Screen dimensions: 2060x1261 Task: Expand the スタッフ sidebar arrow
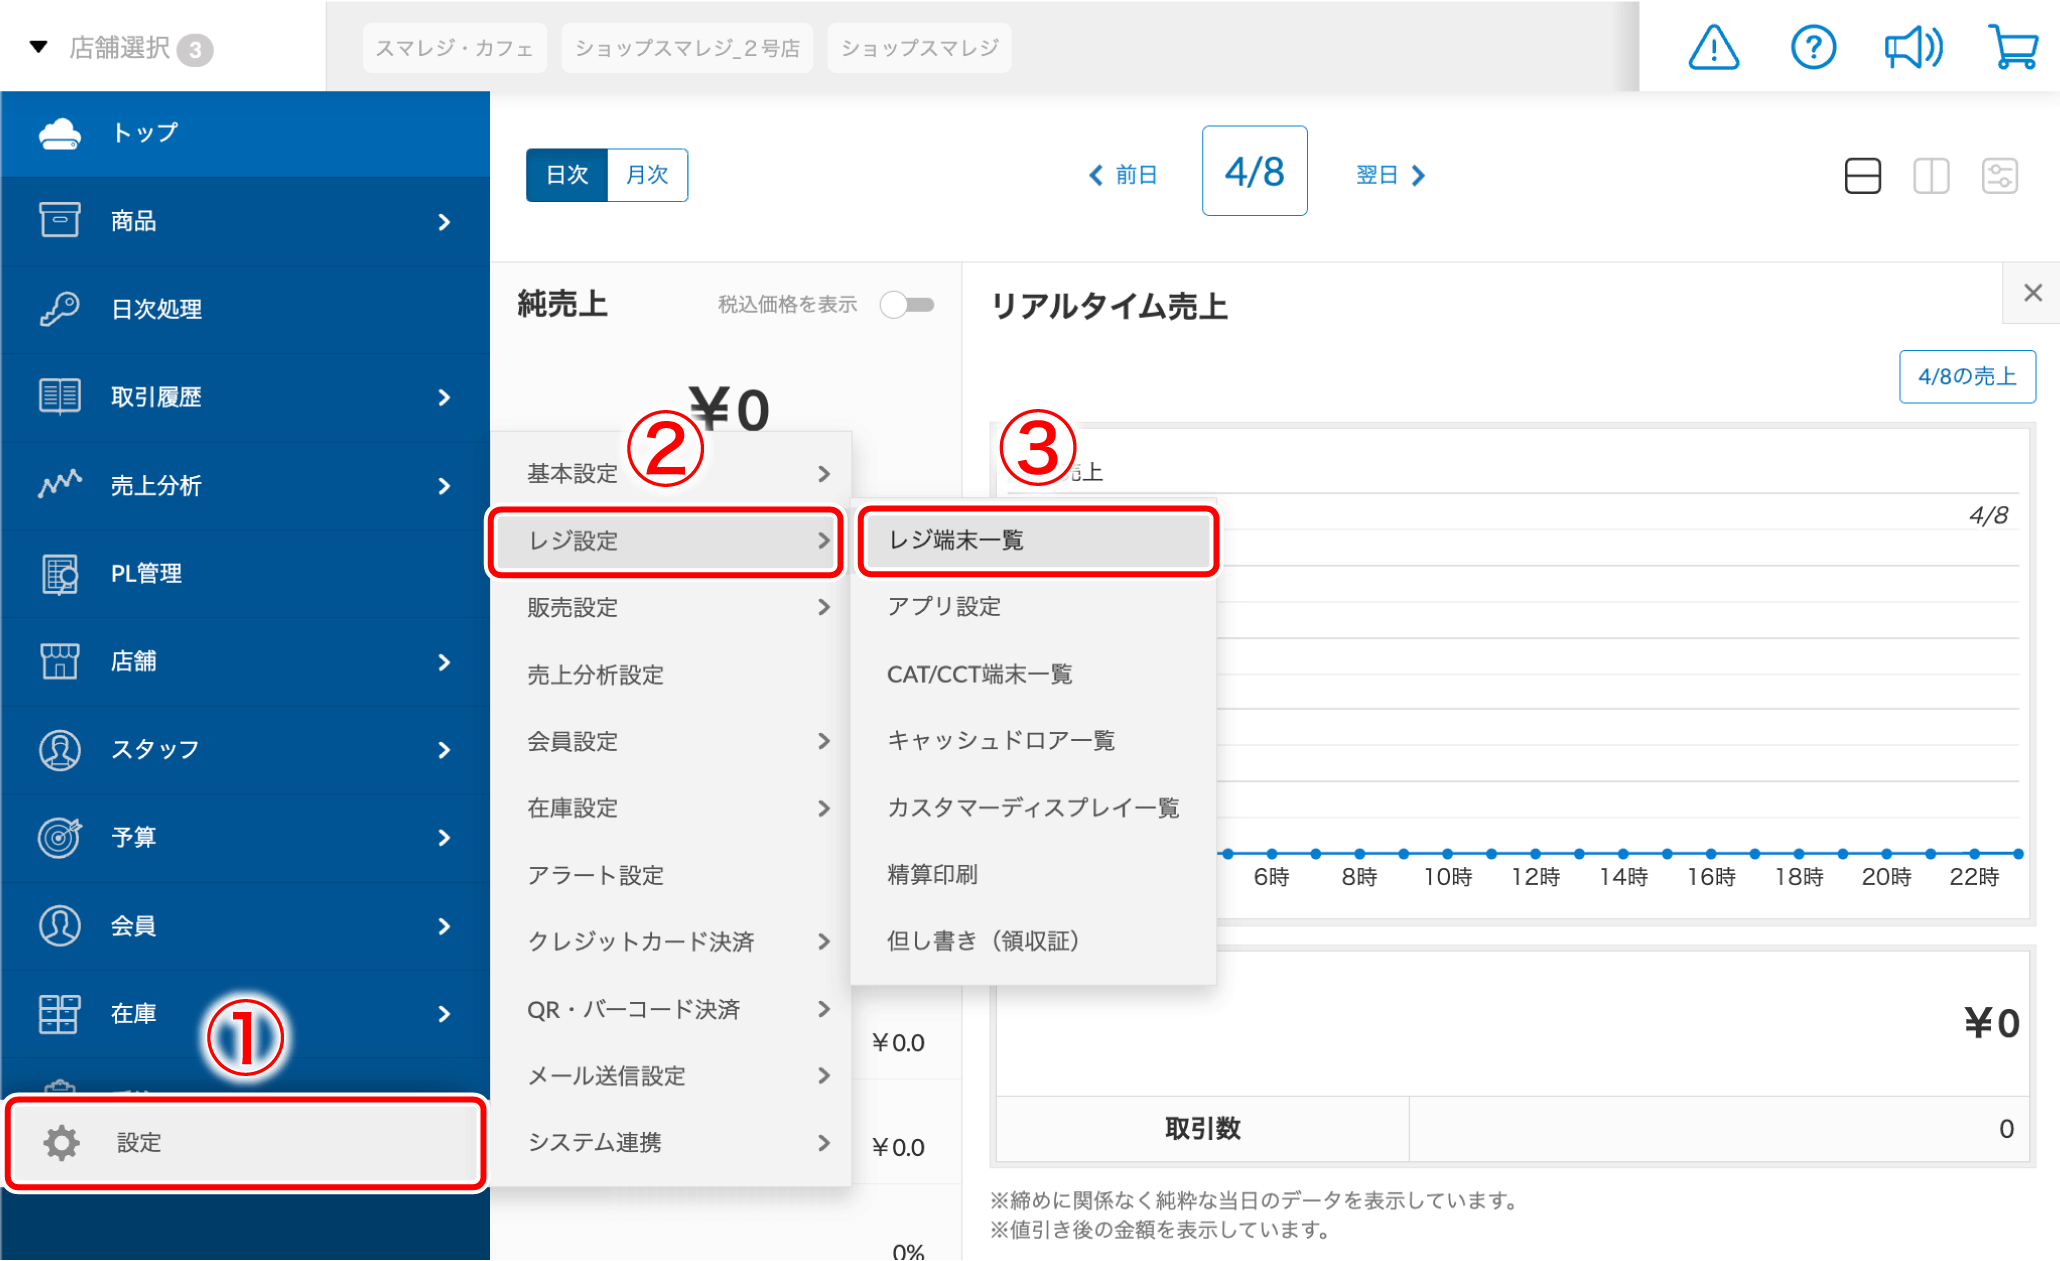tap(445, 750)
